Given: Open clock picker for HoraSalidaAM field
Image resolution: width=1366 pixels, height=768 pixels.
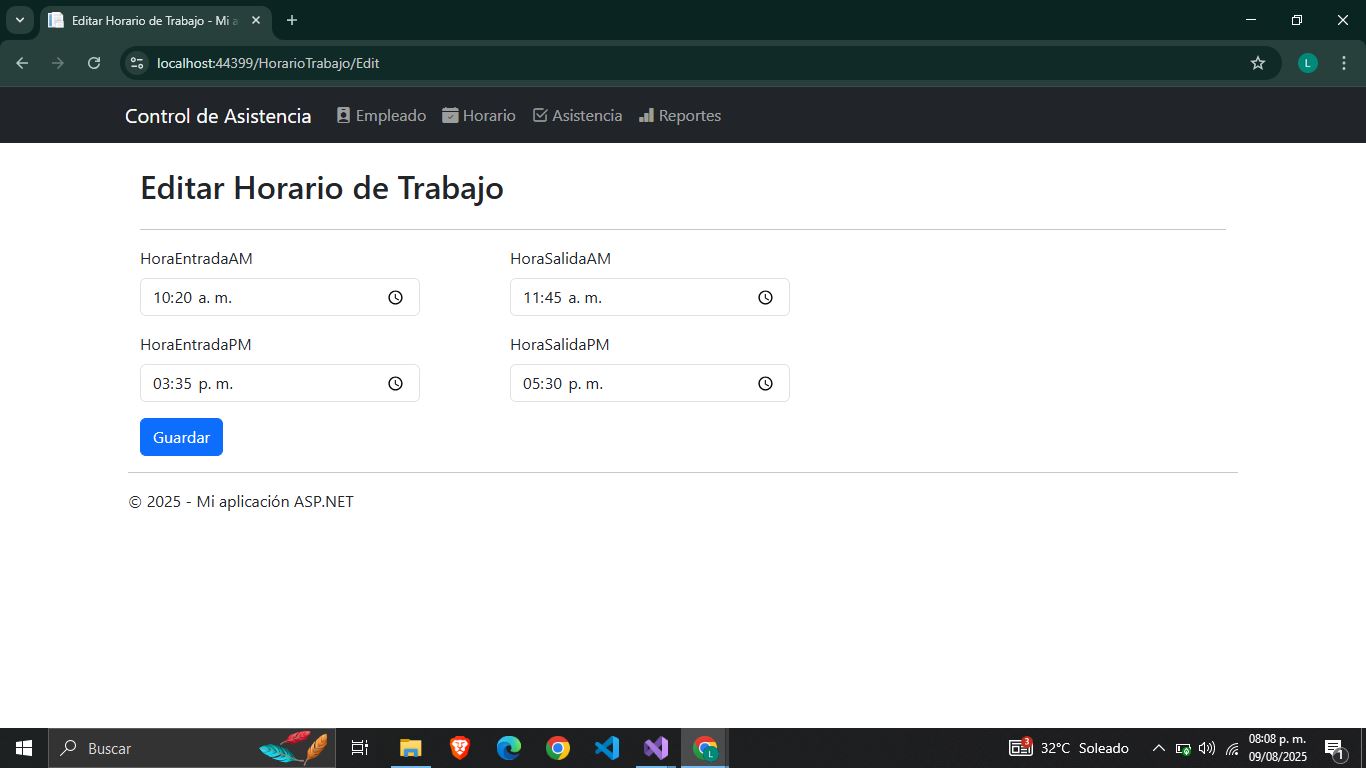Looking at the screenshot, I should pyautogui.click(x=765, y=297).
